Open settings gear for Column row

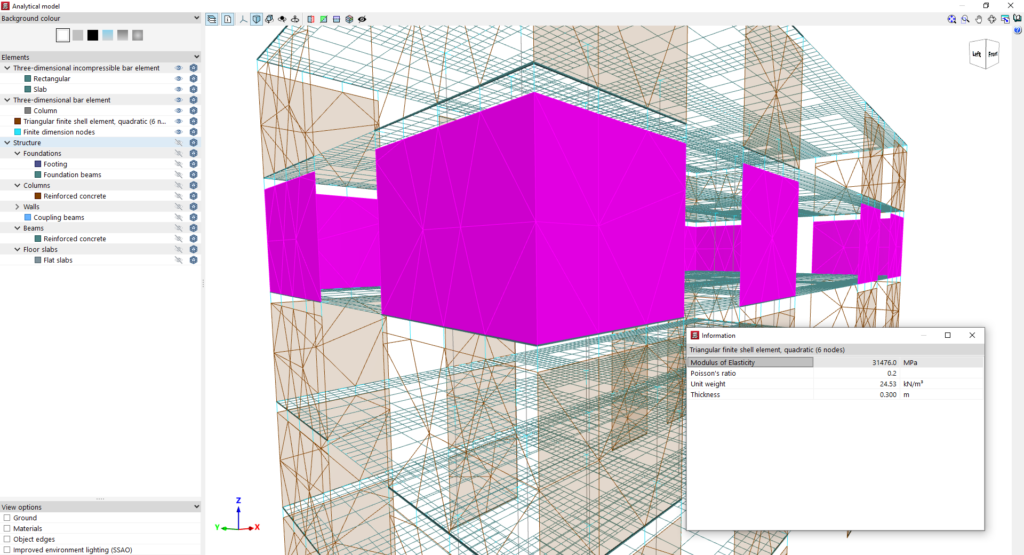click(193, 110)
